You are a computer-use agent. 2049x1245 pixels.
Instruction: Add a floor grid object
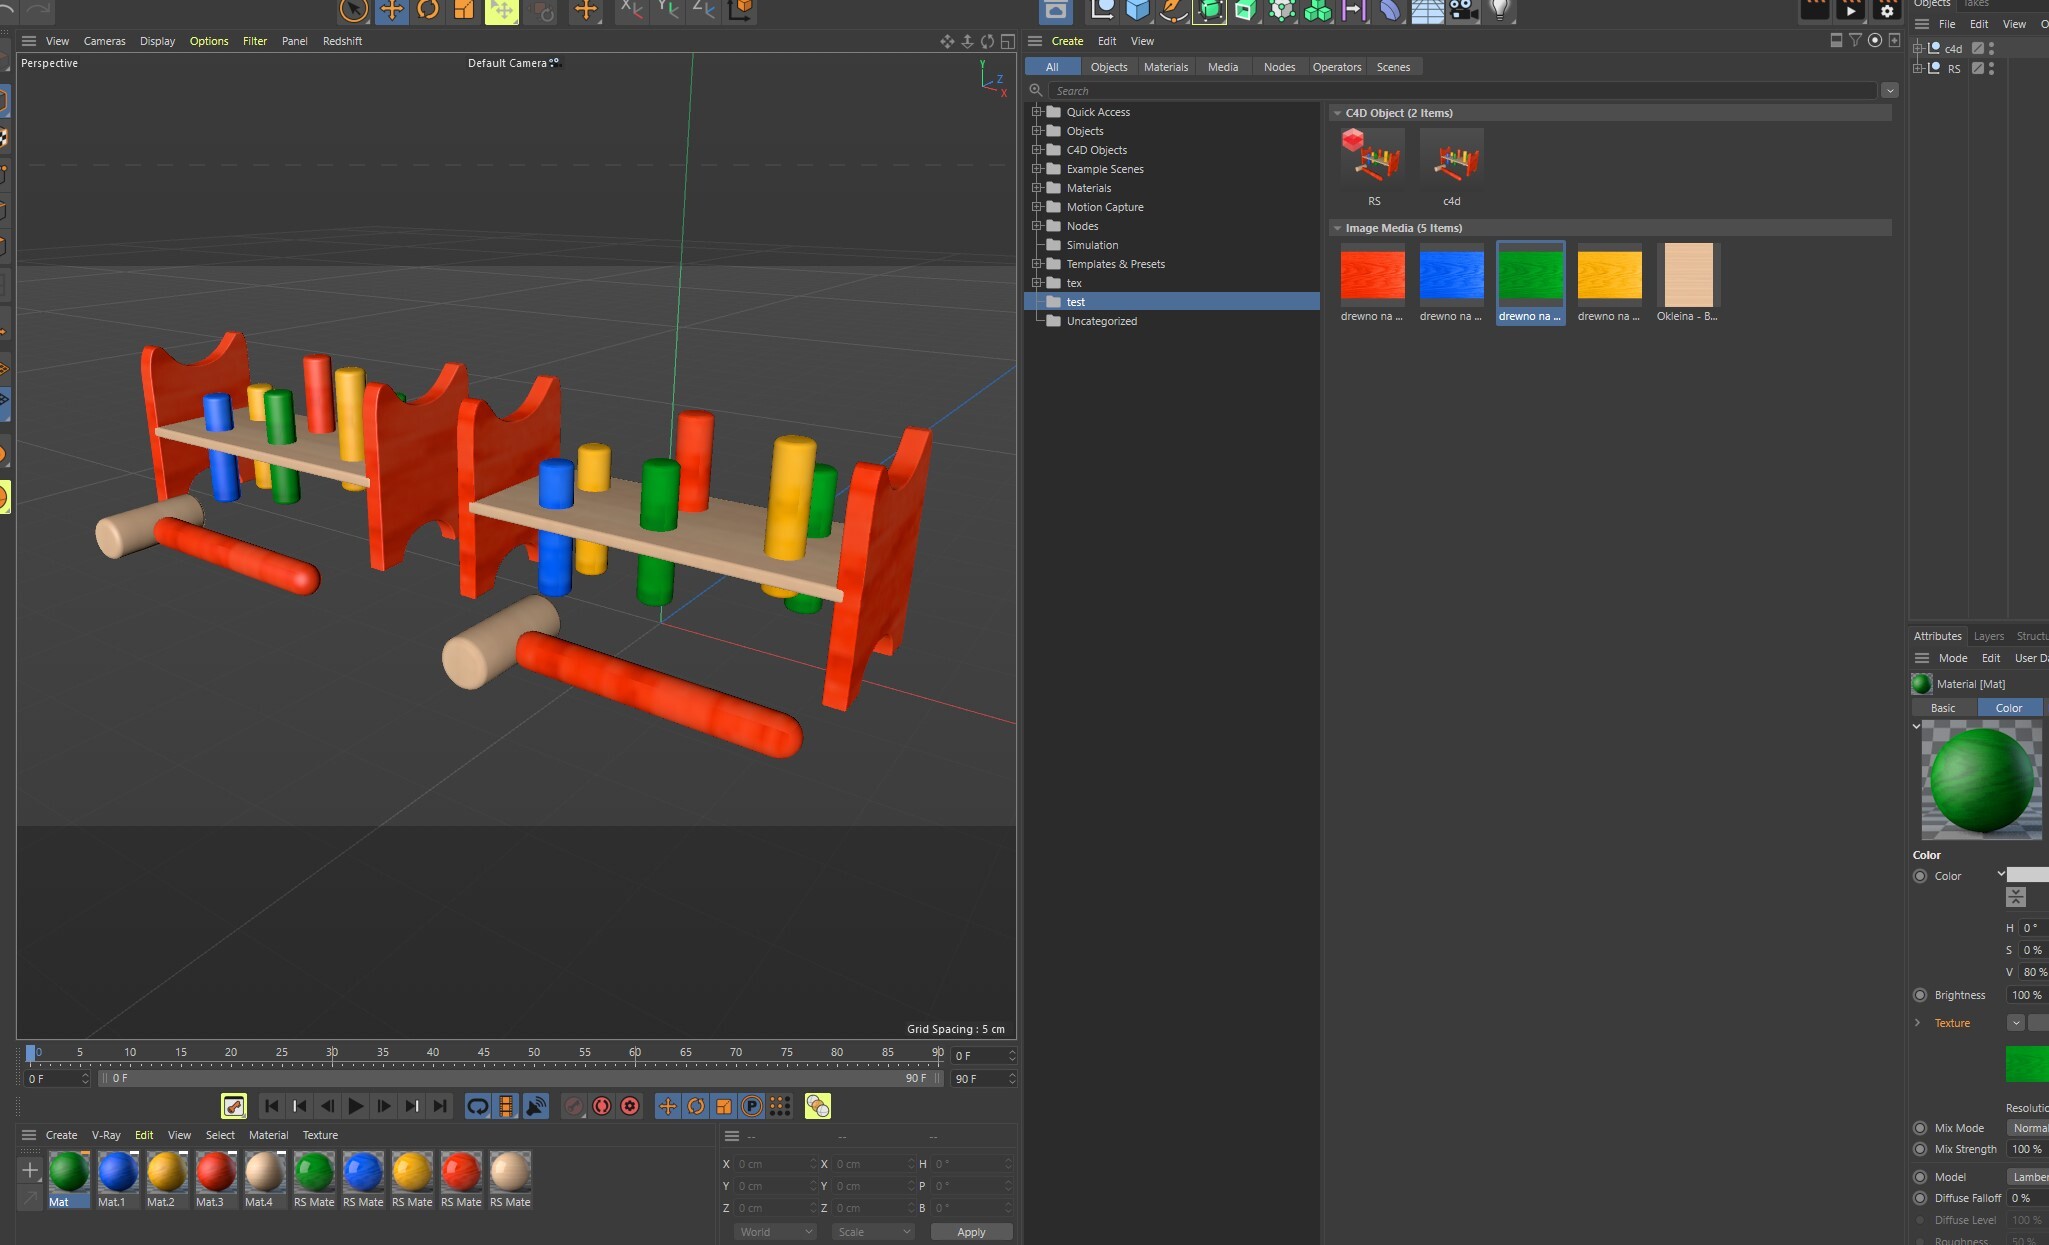coord(1427,10)
